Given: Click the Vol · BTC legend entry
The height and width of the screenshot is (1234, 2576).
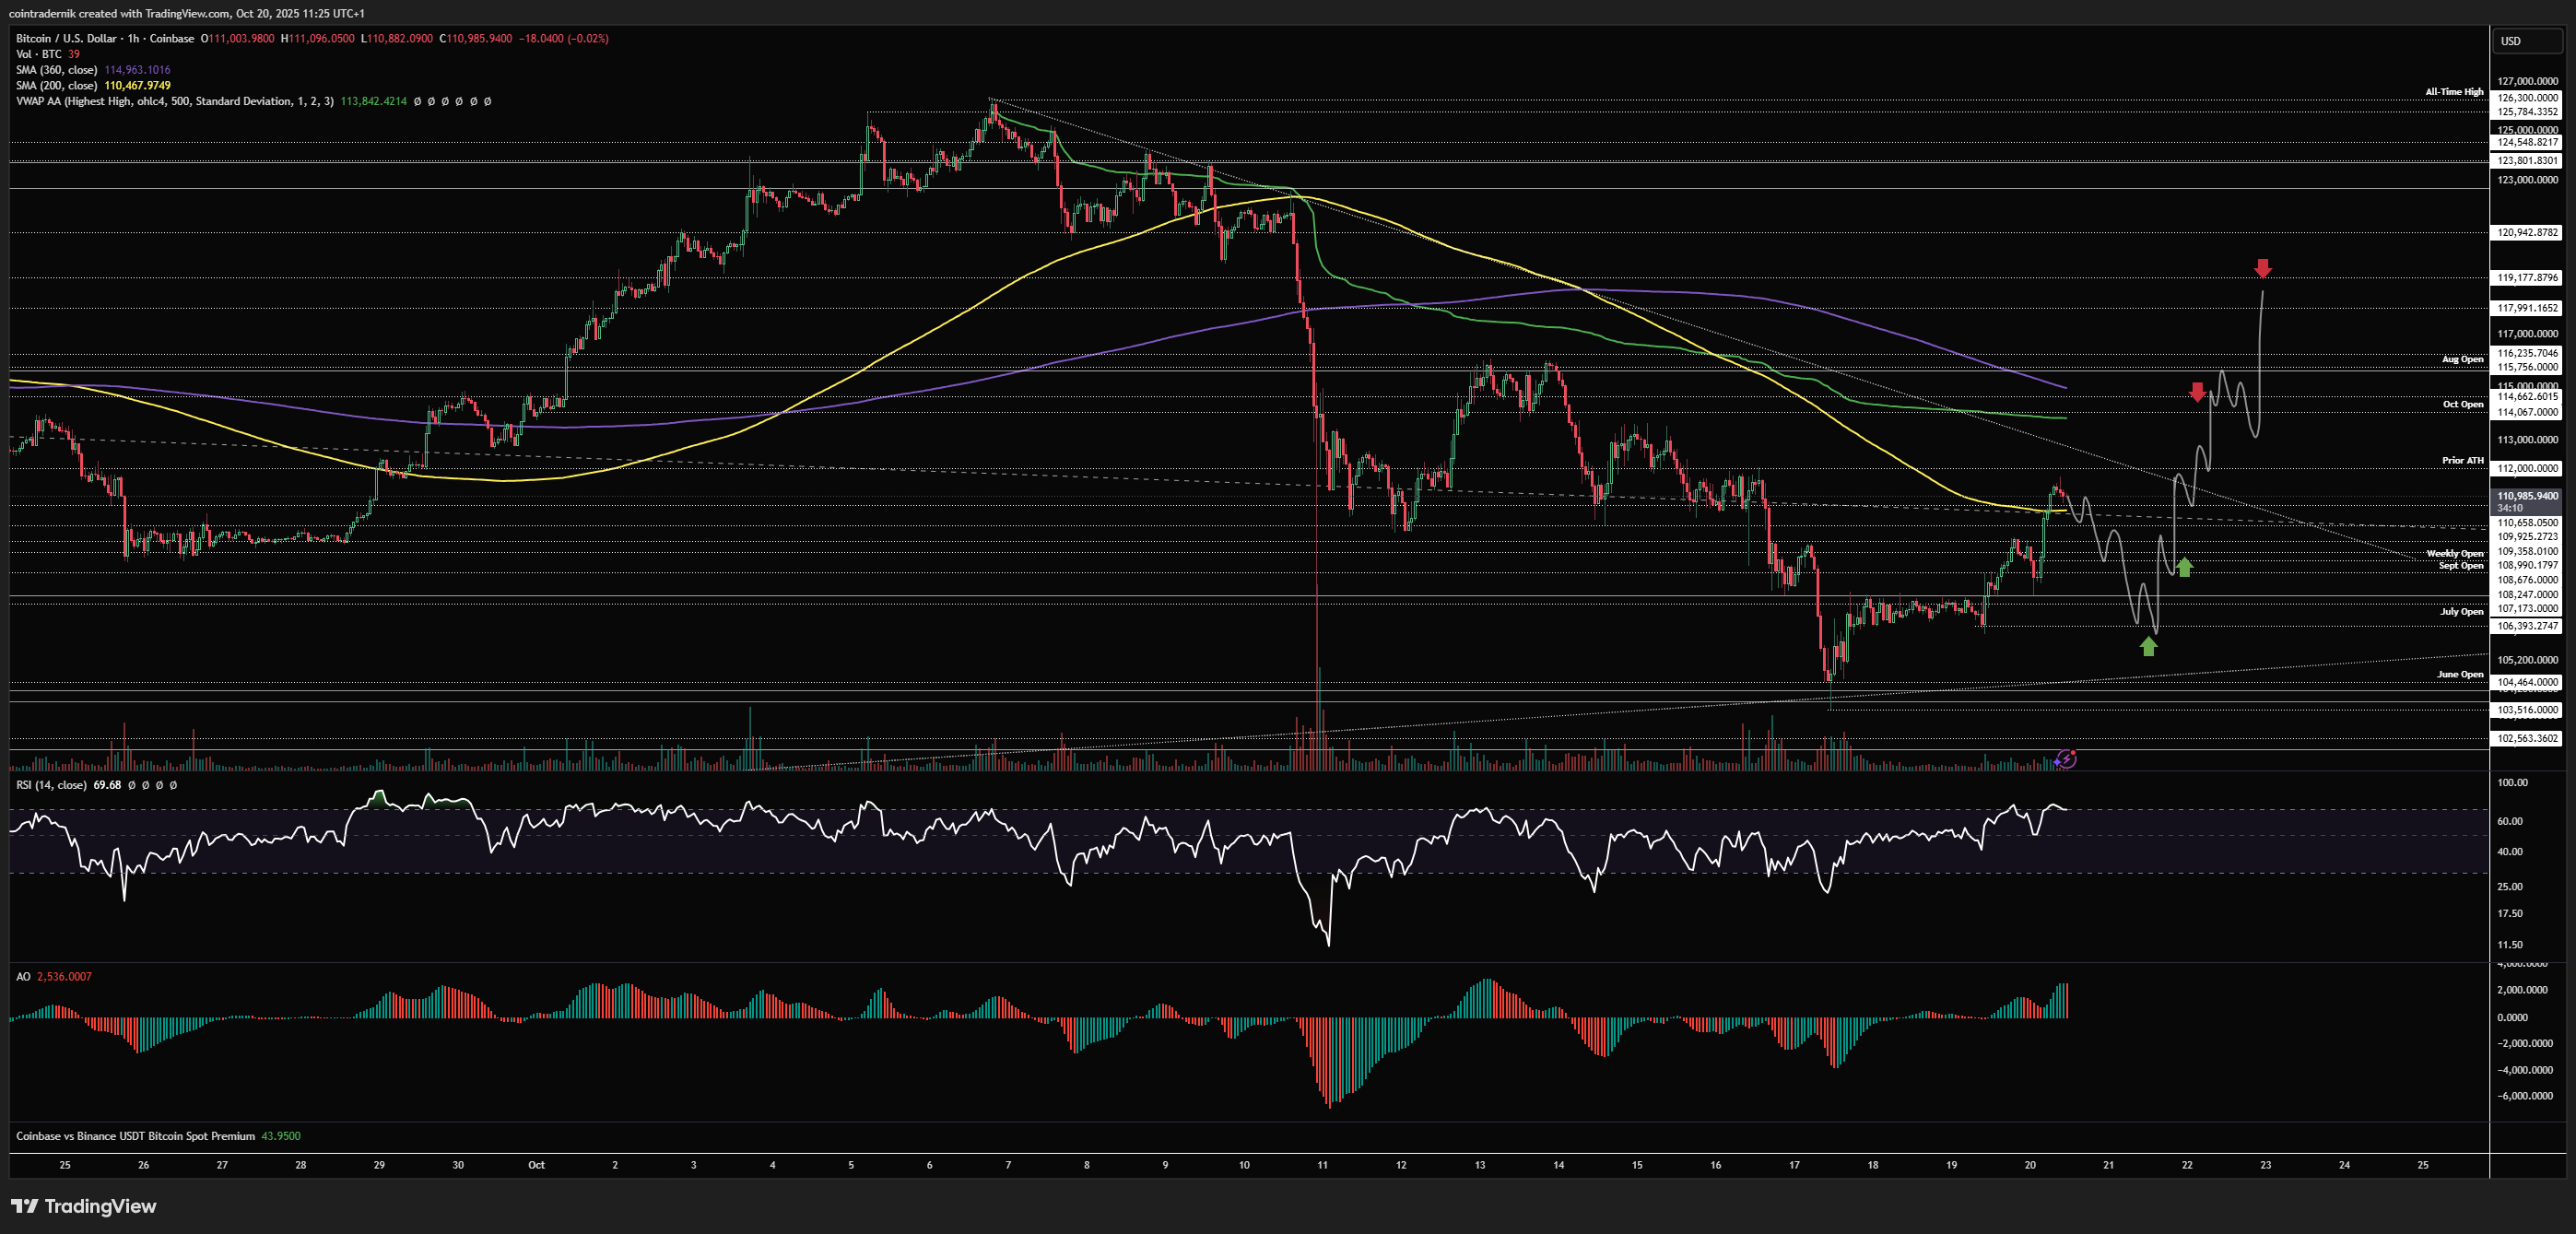Looking at the screenshot, I should point(39,54).
